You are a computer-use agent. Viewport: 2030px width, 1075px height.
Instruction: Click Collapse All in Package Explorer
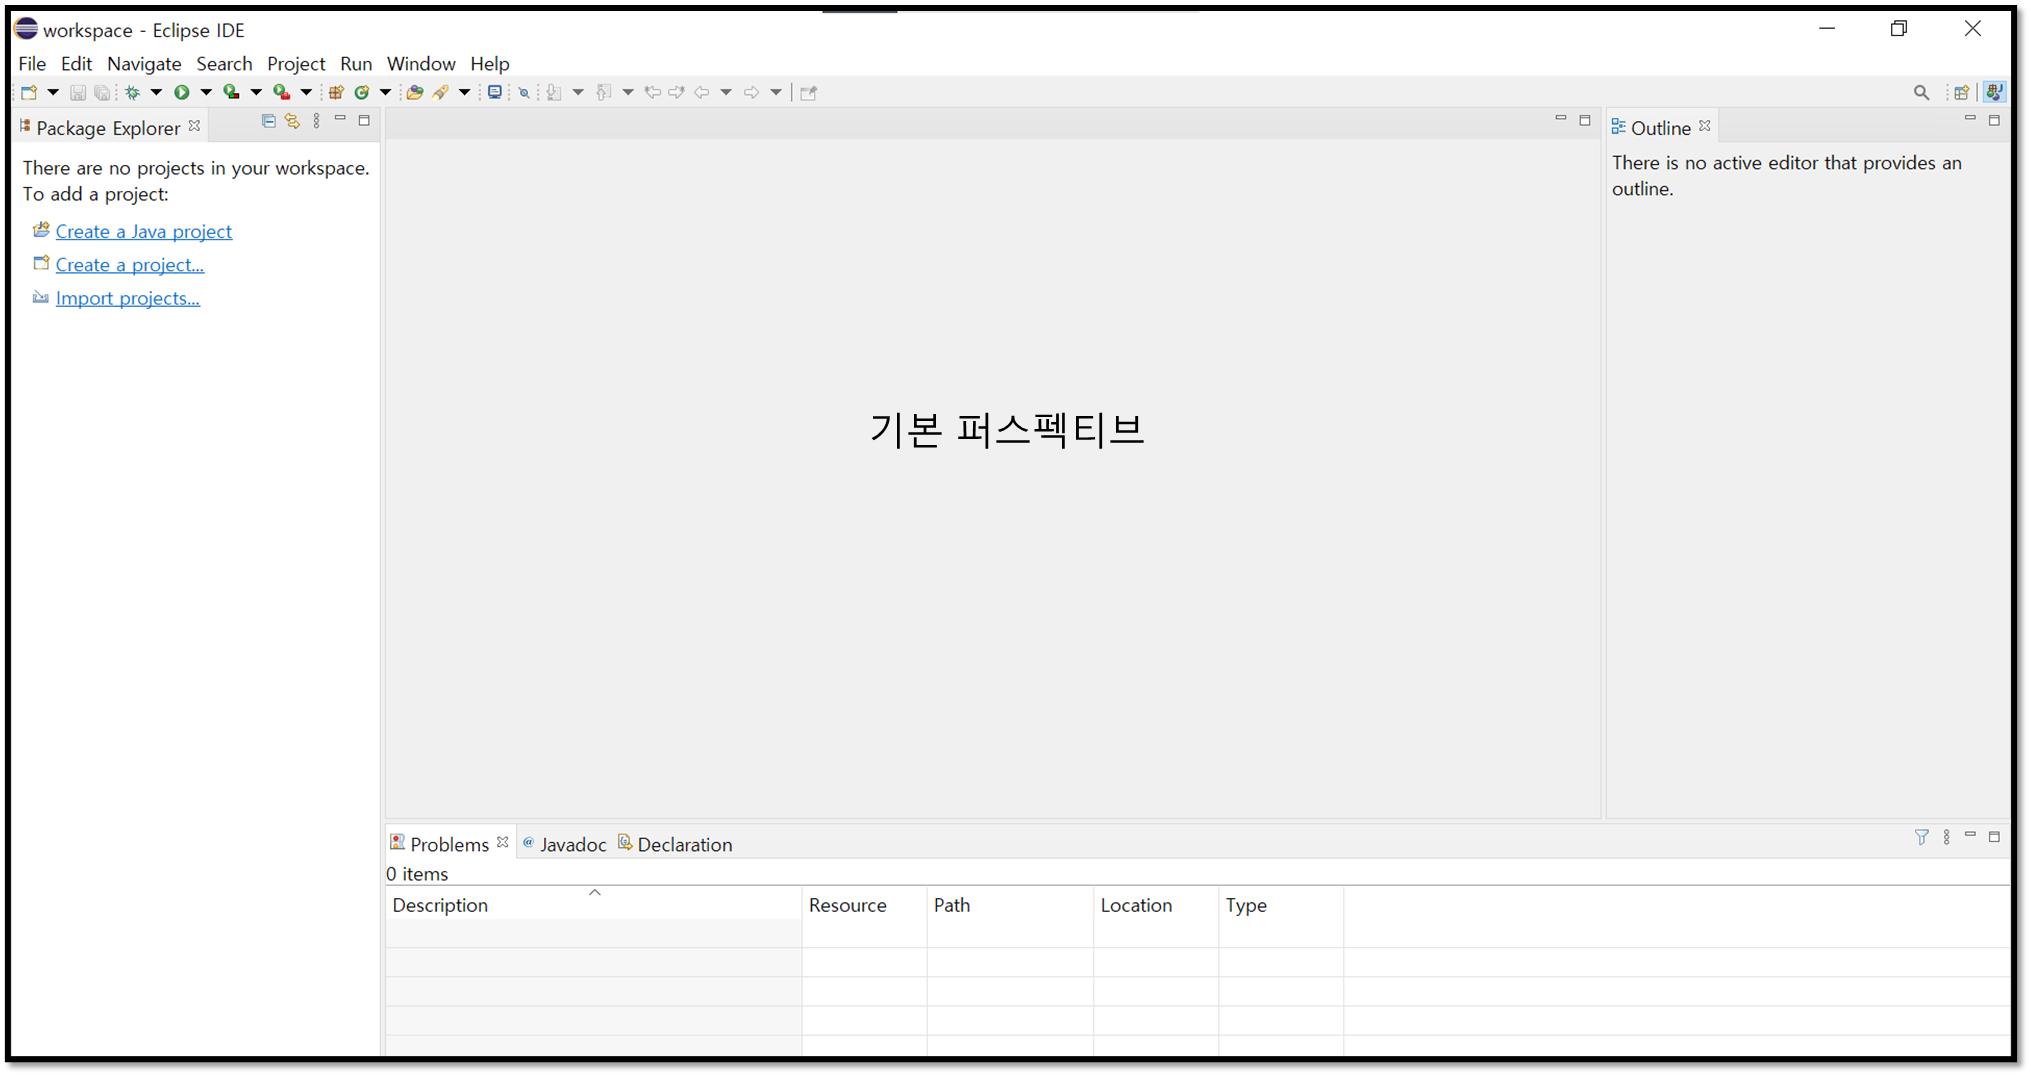(x=268, y=121)
